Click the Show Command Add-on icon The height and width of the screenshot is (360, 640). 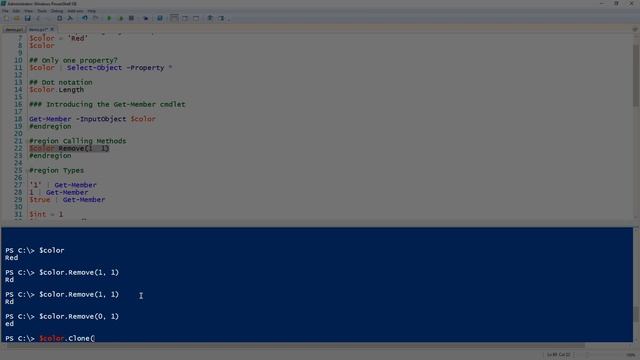[221, 18]
